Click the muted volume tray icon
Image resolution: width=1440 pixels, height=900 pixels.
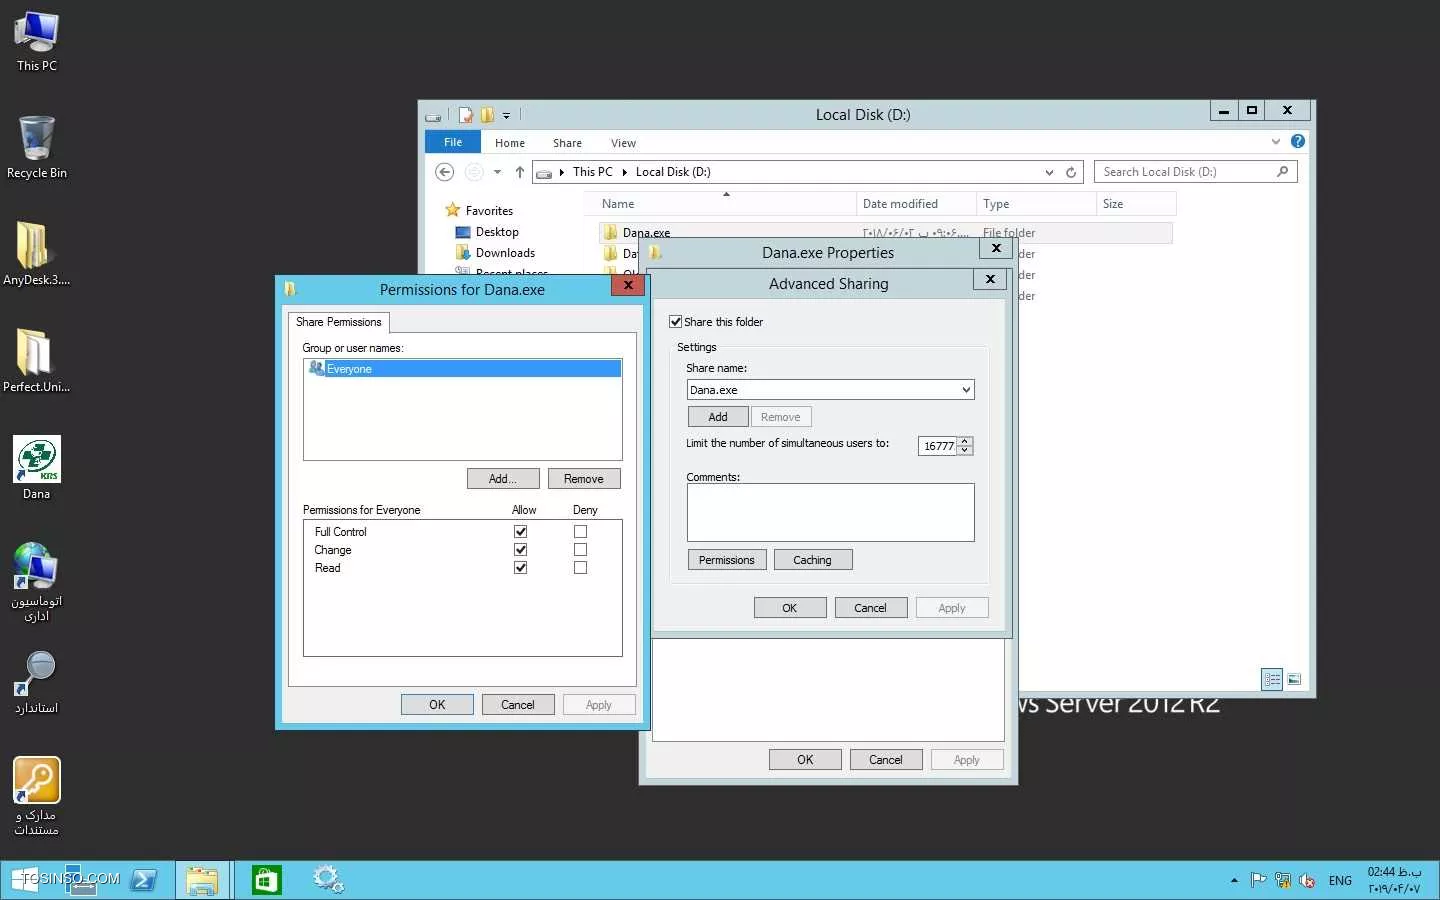click(1307, 881)
